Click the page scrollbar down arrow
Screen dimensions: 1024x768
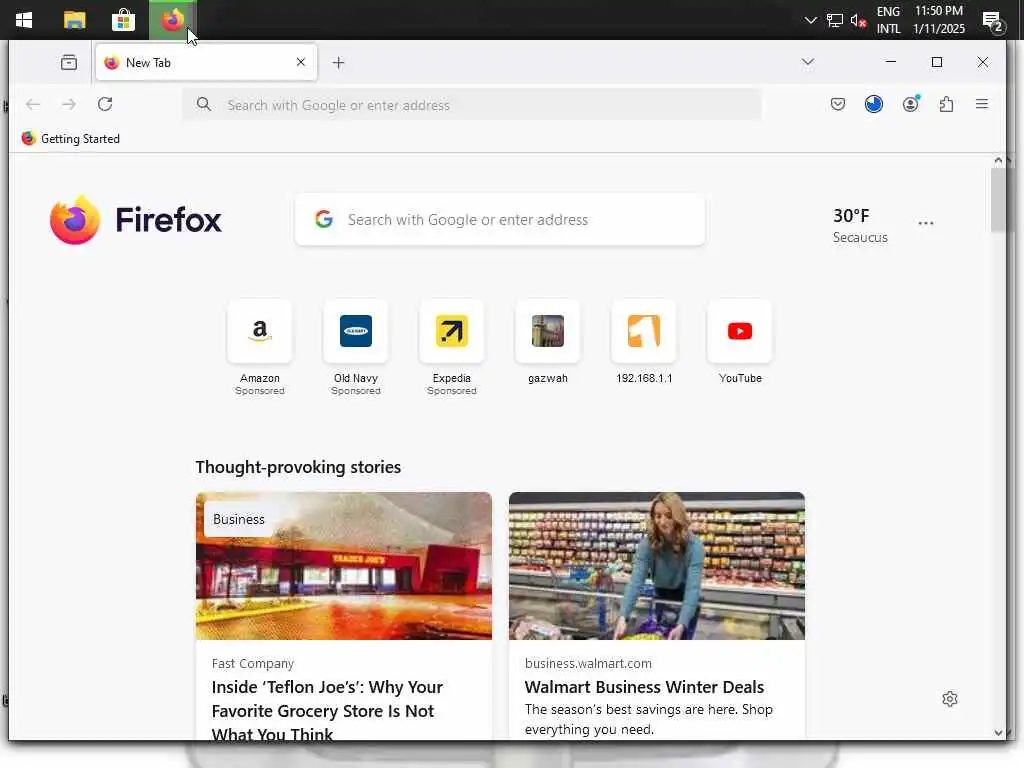tap(998, 733)
